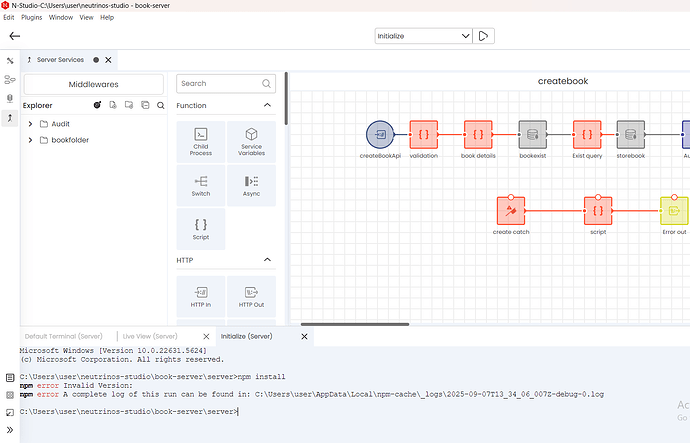Create a new folder in Explorer
690x443 pixels.
[129, 105]
